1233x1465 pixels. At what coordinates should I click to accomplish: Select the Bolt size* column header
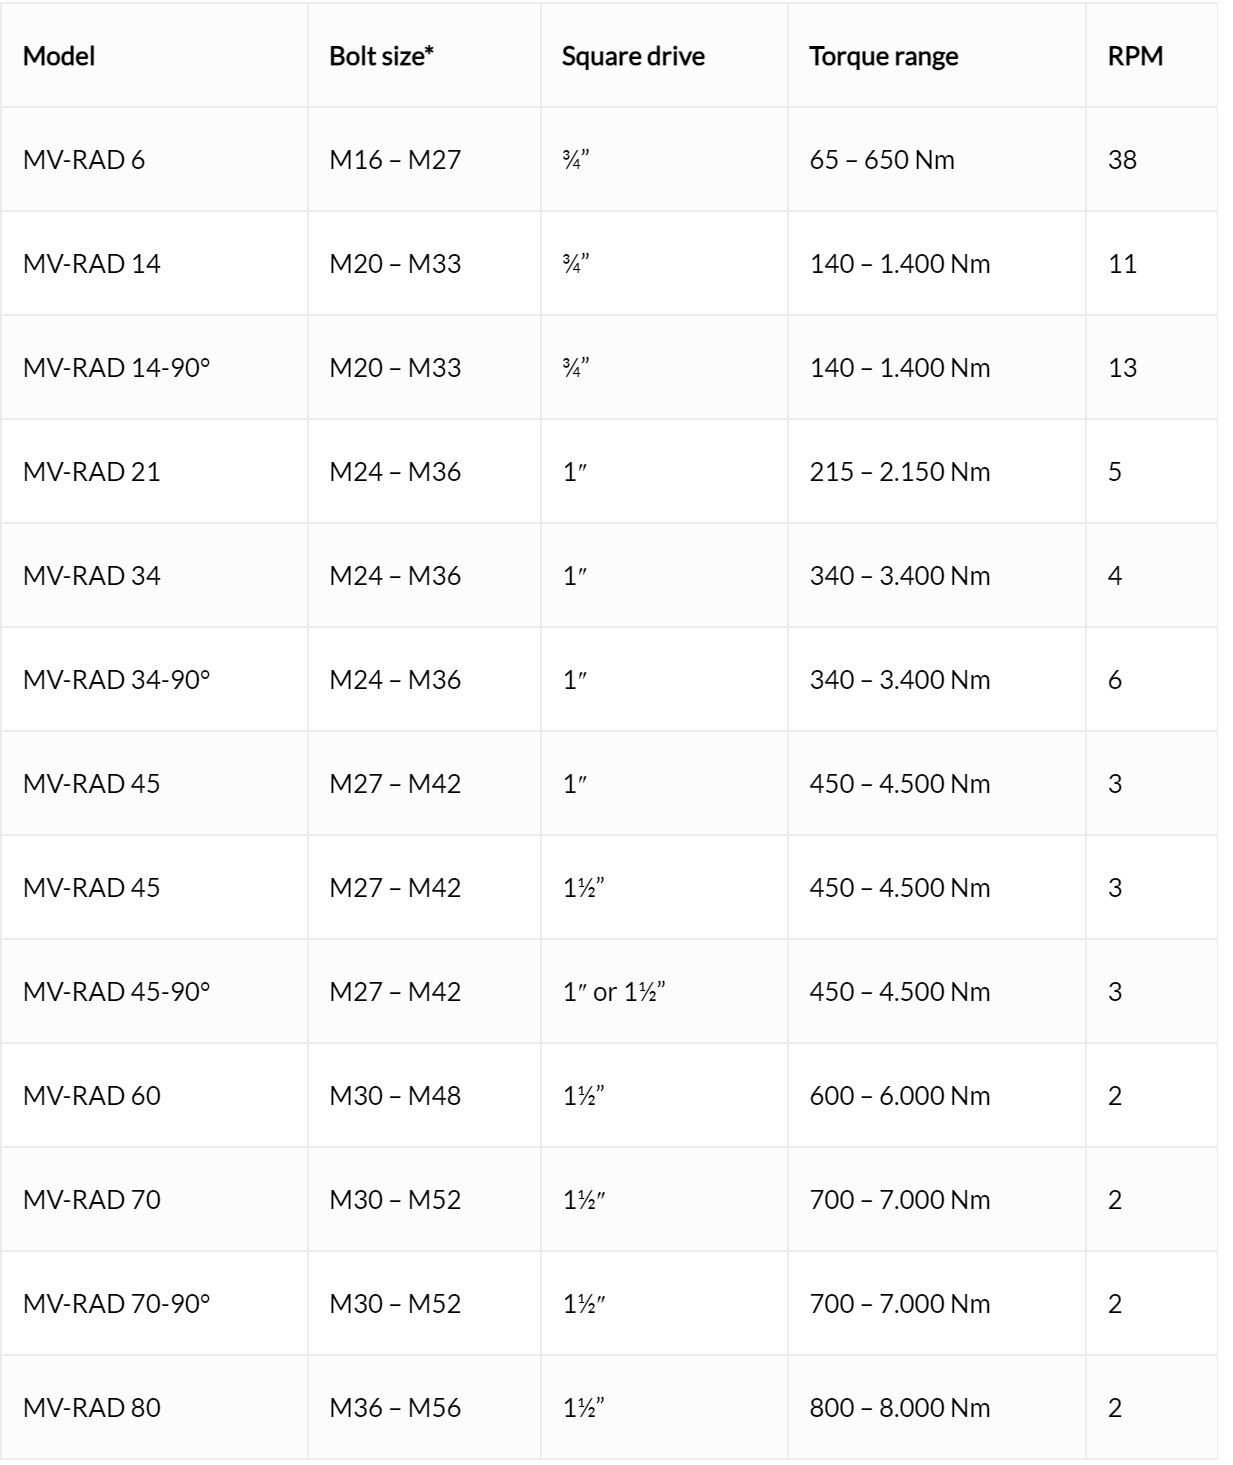pyautogui.click(x=424, y=56)
